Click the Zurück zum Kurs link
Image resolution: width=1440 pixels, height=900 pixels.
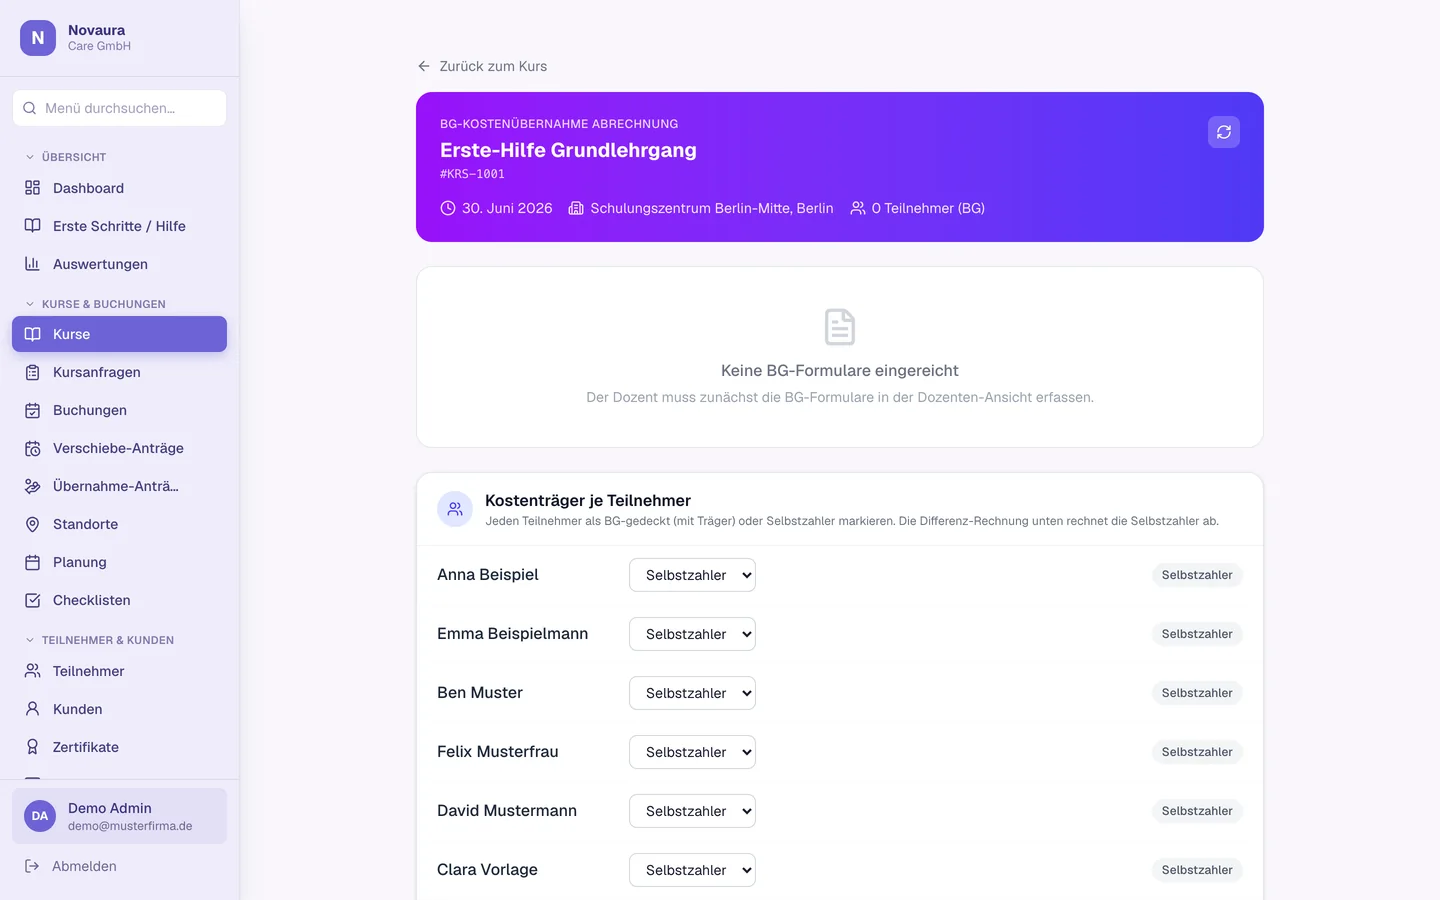pyautogui.click(x=482, y=66)
